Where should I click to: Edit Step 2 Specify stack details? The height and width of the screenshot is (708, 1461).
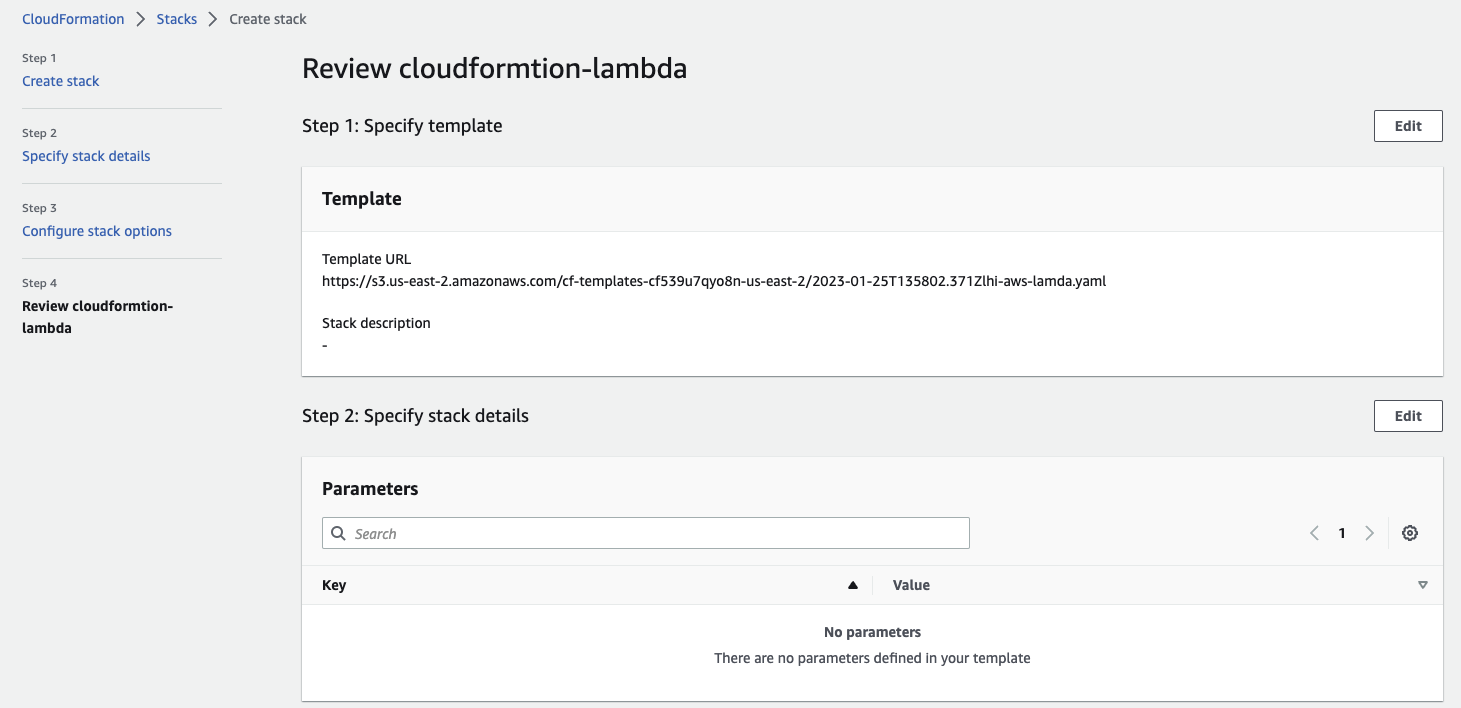coord(1408,416)
